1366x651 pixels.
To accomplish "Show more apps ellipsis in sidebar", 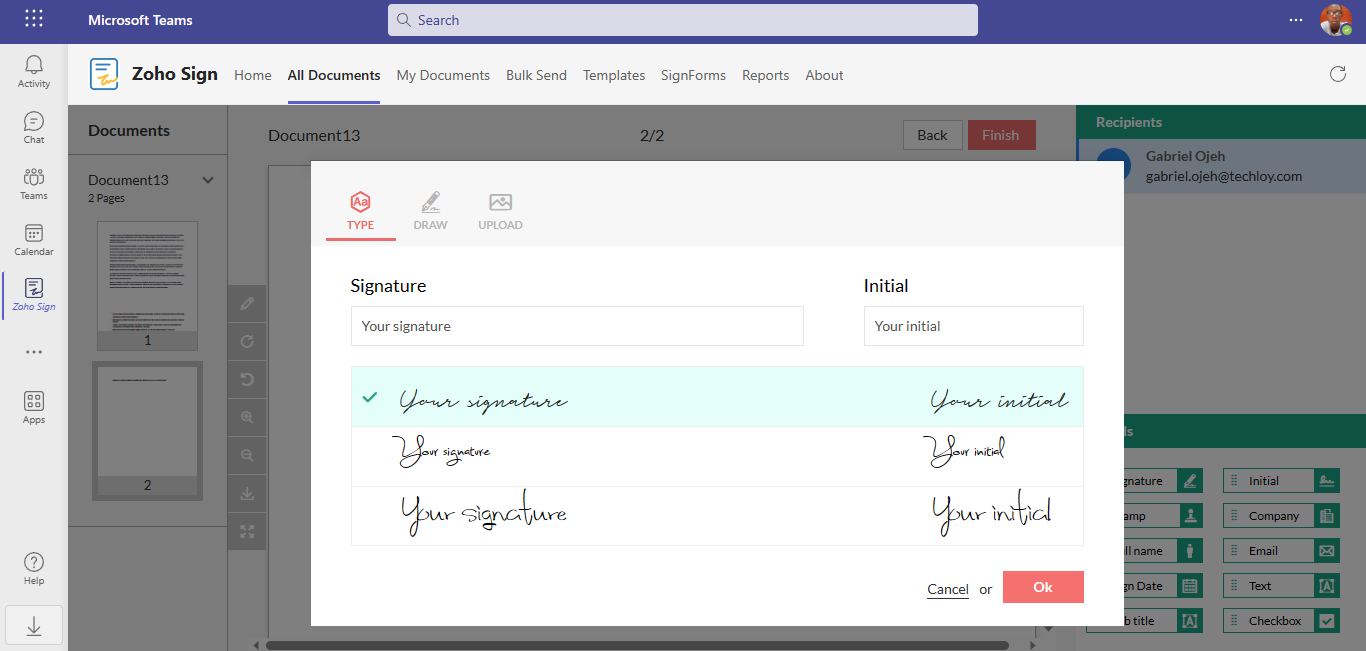I will tap(34, 352).
